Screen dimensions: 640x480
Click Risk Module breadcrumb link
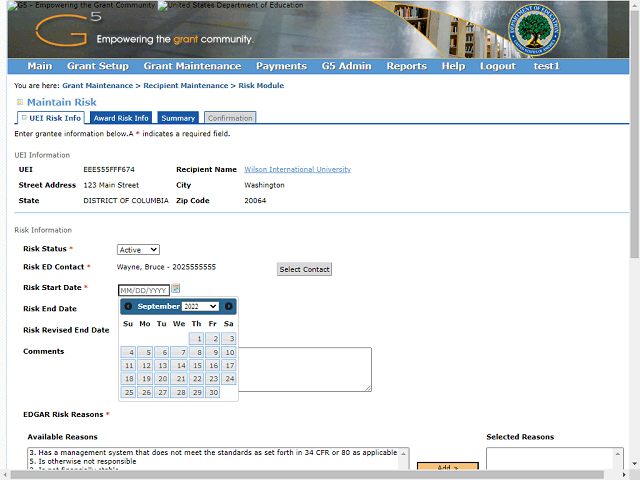[x=261, y=86]
